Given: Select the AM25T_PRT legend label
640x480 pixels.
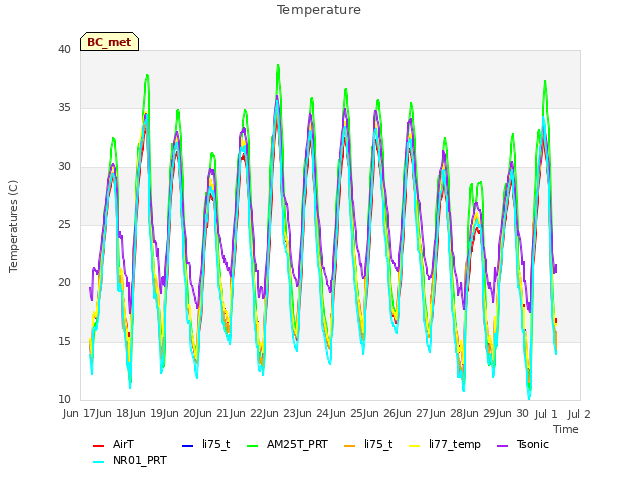Looking at the screenshot, I should coord(297,444).
